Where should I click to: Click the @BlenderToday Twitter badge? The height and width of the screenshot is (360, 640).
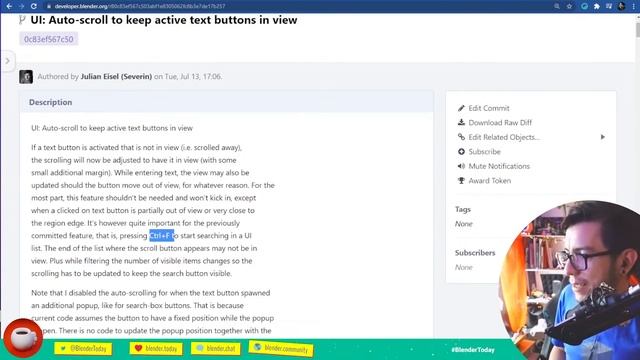[83, 349]
